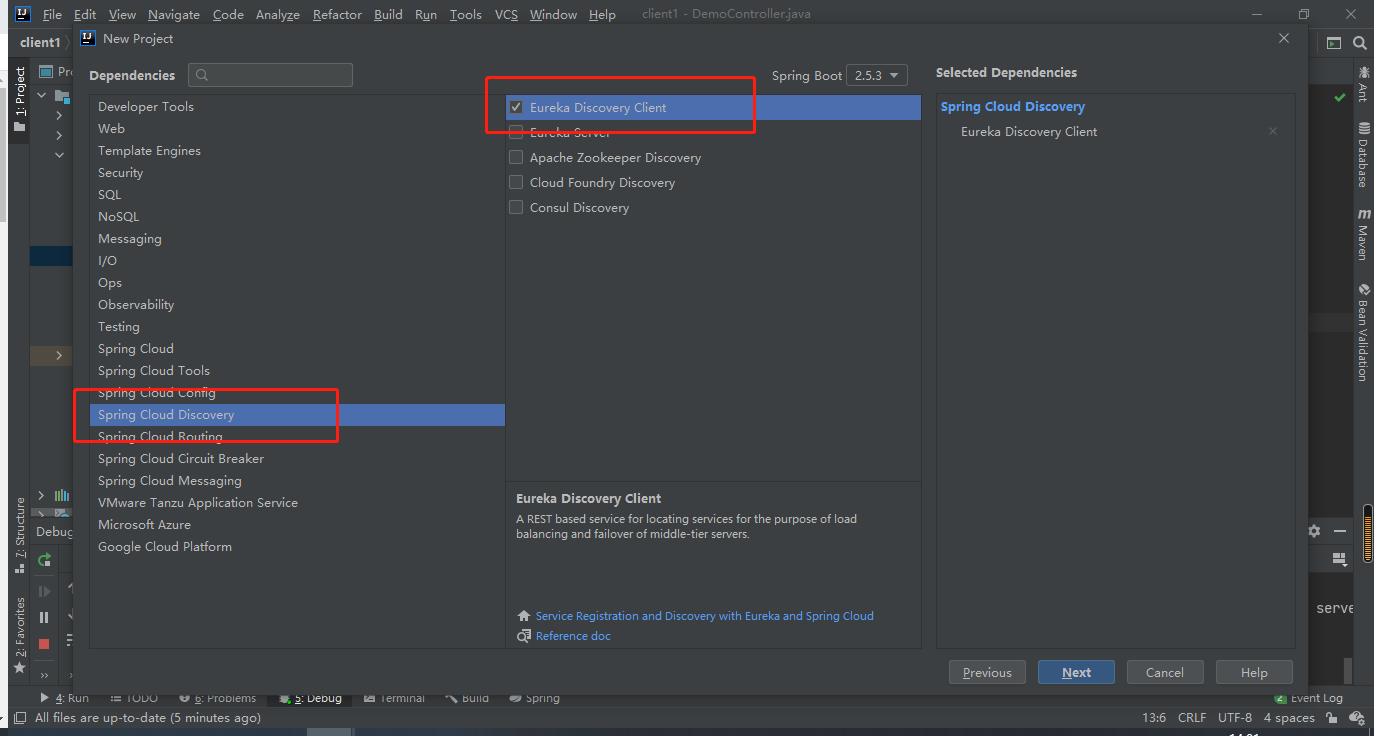Select the Spring Cloud category
Viewport: 1374px width, 736px height.
coord(297,349)
